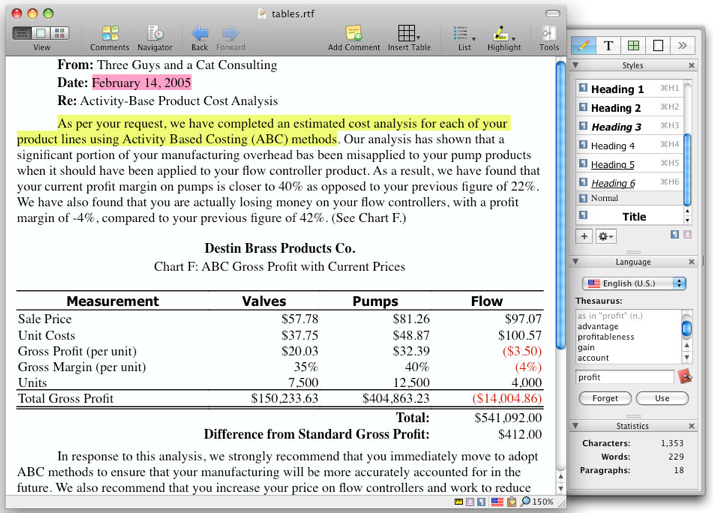Apply the Heading 1 style
Image resolution: width=713 pixels, height=513 pixels.
coord(629,89)
